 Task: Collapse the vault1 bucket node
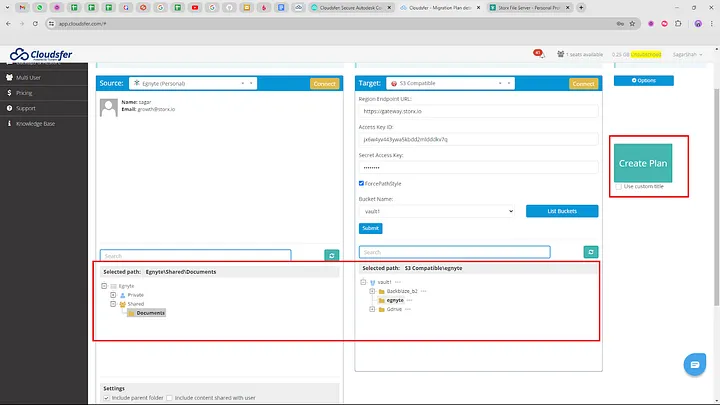(x=363, y=282)
